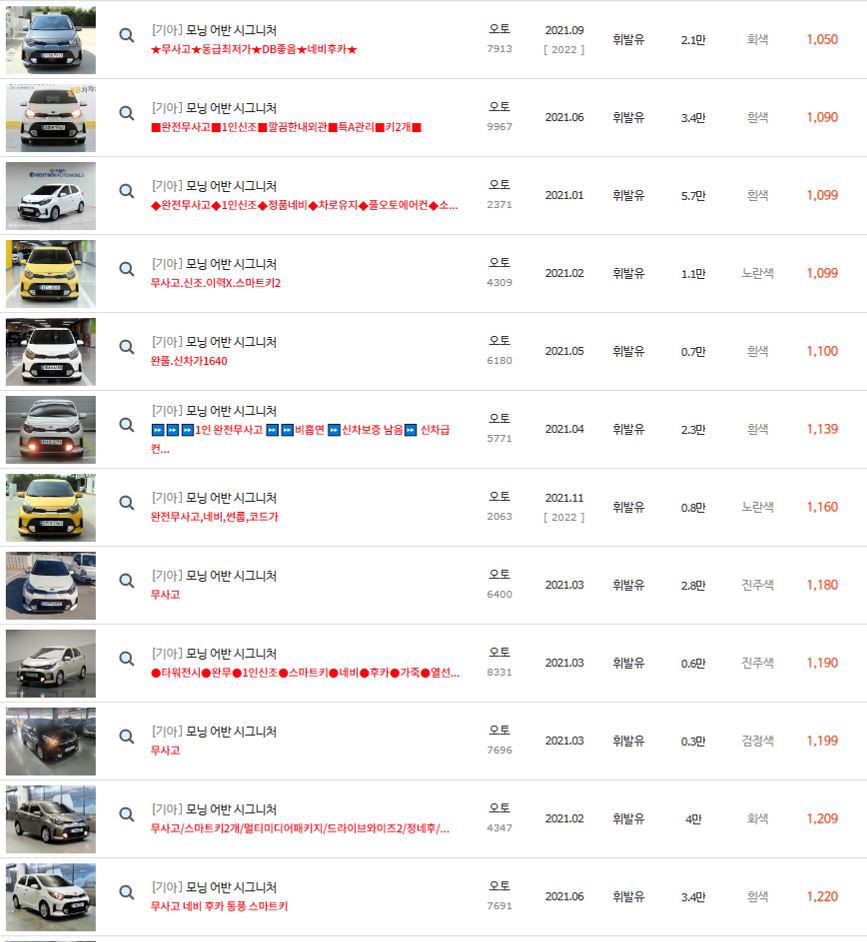Click magnifier icon on the 1,139 price row
This screenshot has width=867, height=942.
tap(126, 425)
